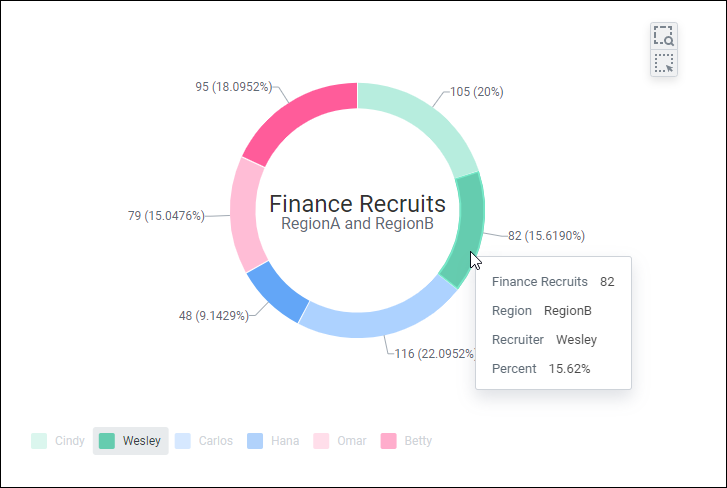Click the Wesley green legend swatch
The image size is (727, 488).
point(107,441)
